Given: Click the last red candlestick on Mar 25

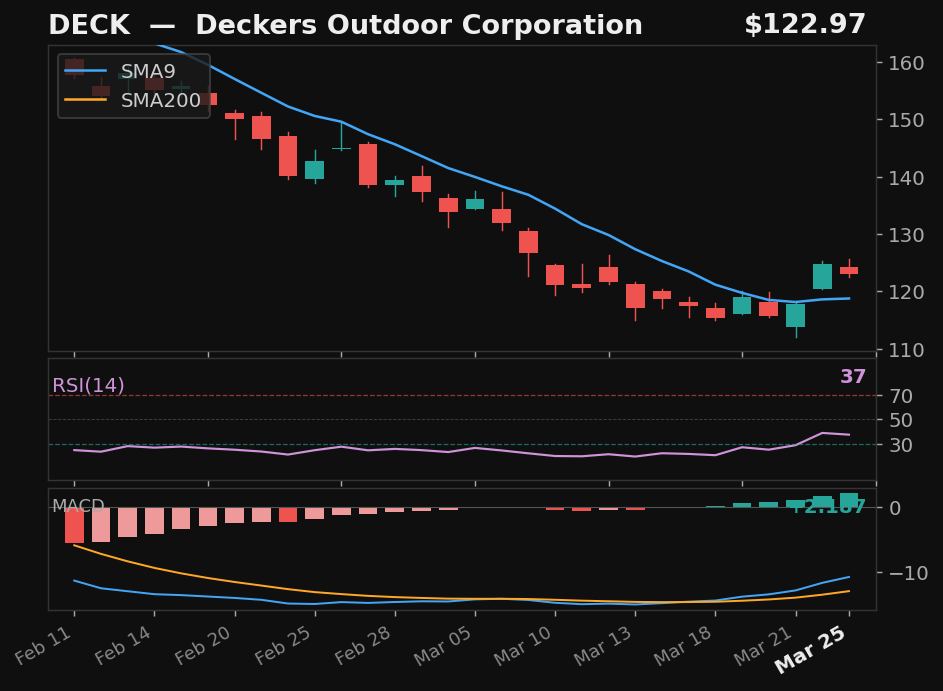Looking at the screenshot, I should [849, 270].
